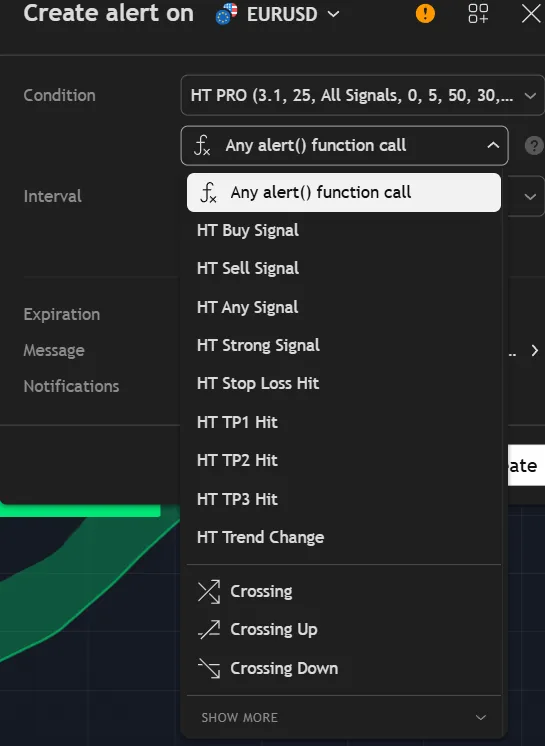This screenshot has width=545, height=746.
Task: Click the Crossing Down arrow icon
Action: (x=209, y=668)
